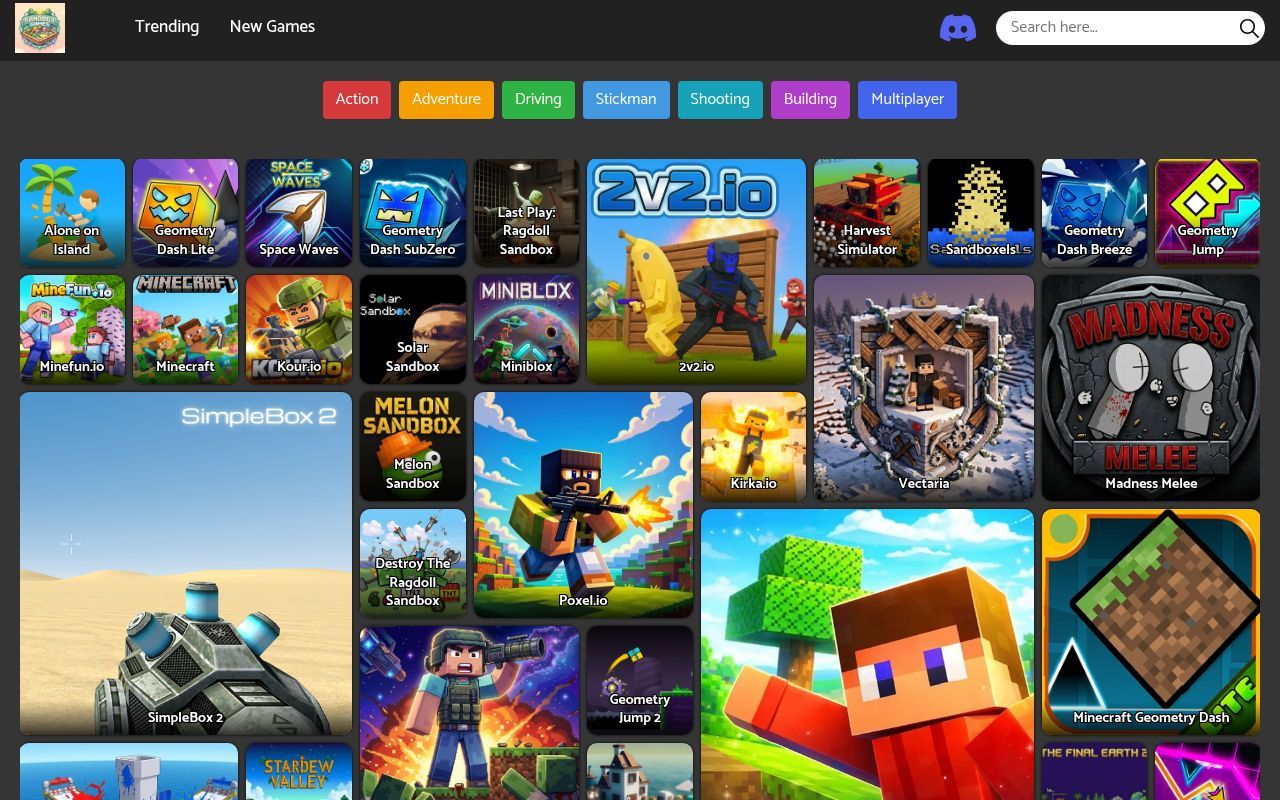The image size is (1280, 800).
Task: Launch the Solar Sandbox game
Action: 413,329
